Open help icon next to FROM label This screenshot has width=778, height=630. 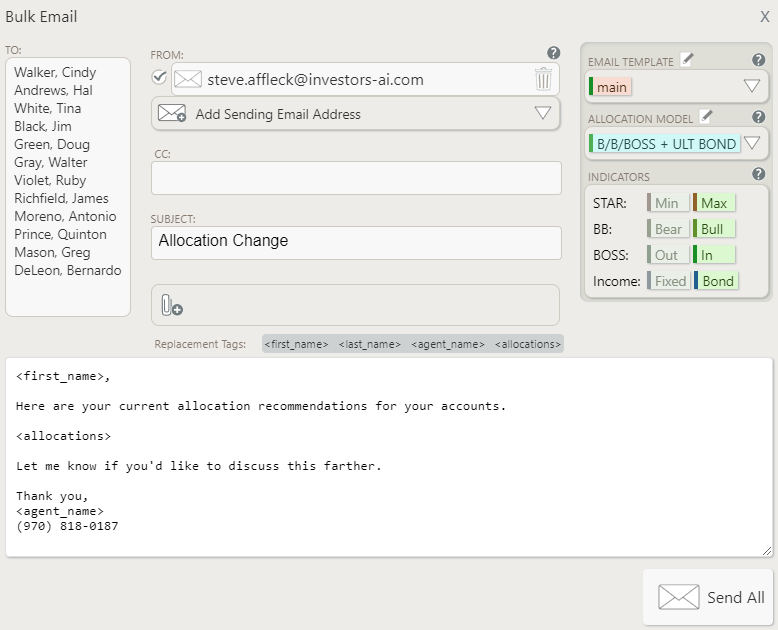tap(553, 53)
